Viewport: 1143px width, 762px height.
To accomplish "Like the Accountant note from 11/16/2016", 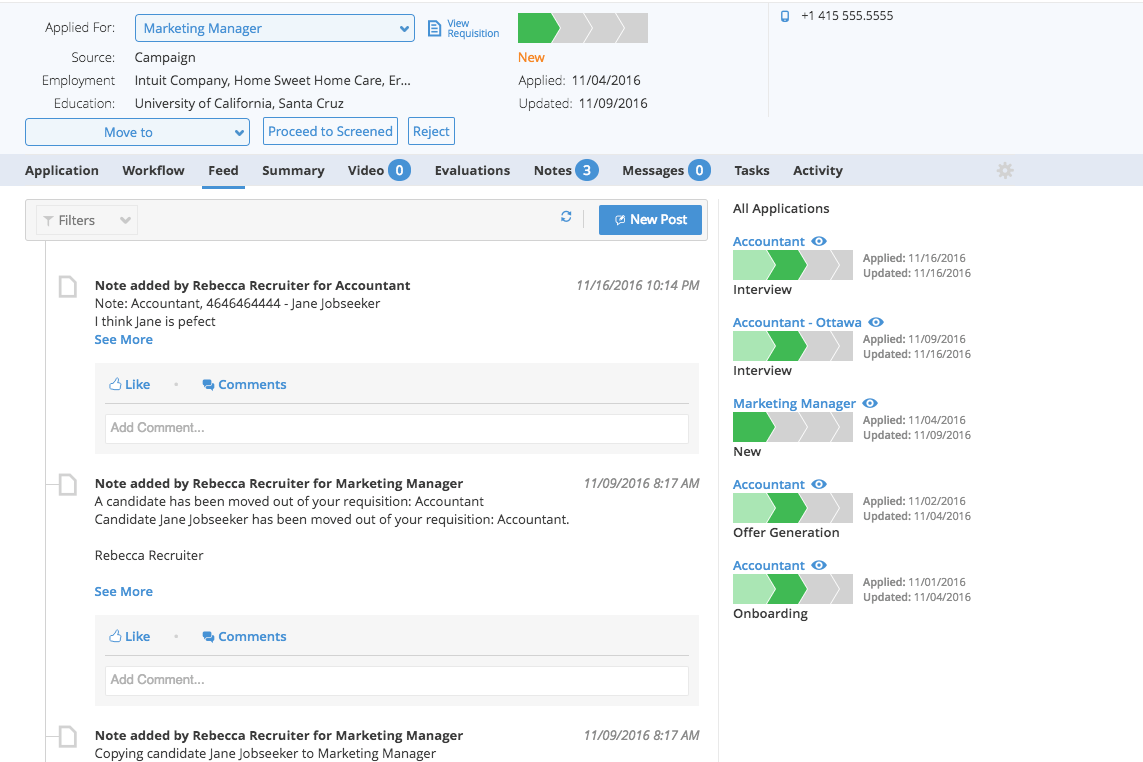I will click(x=130, y=384).
